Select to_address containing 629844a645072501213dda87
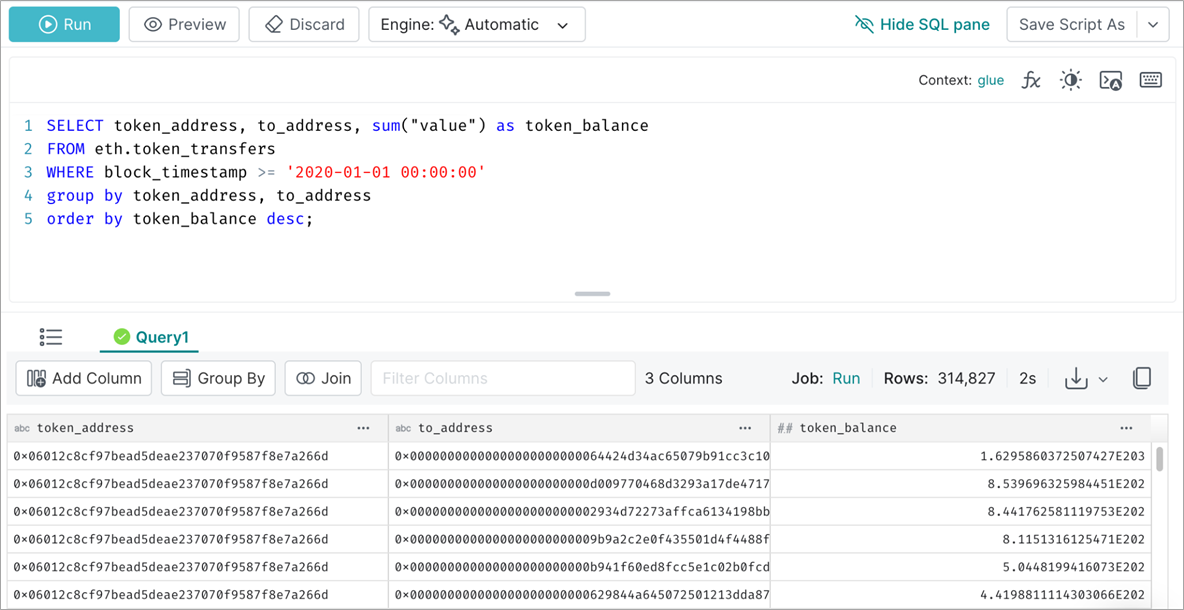Screen dimensions: 1184x610 pyautogui.click(x=579, y=595)
